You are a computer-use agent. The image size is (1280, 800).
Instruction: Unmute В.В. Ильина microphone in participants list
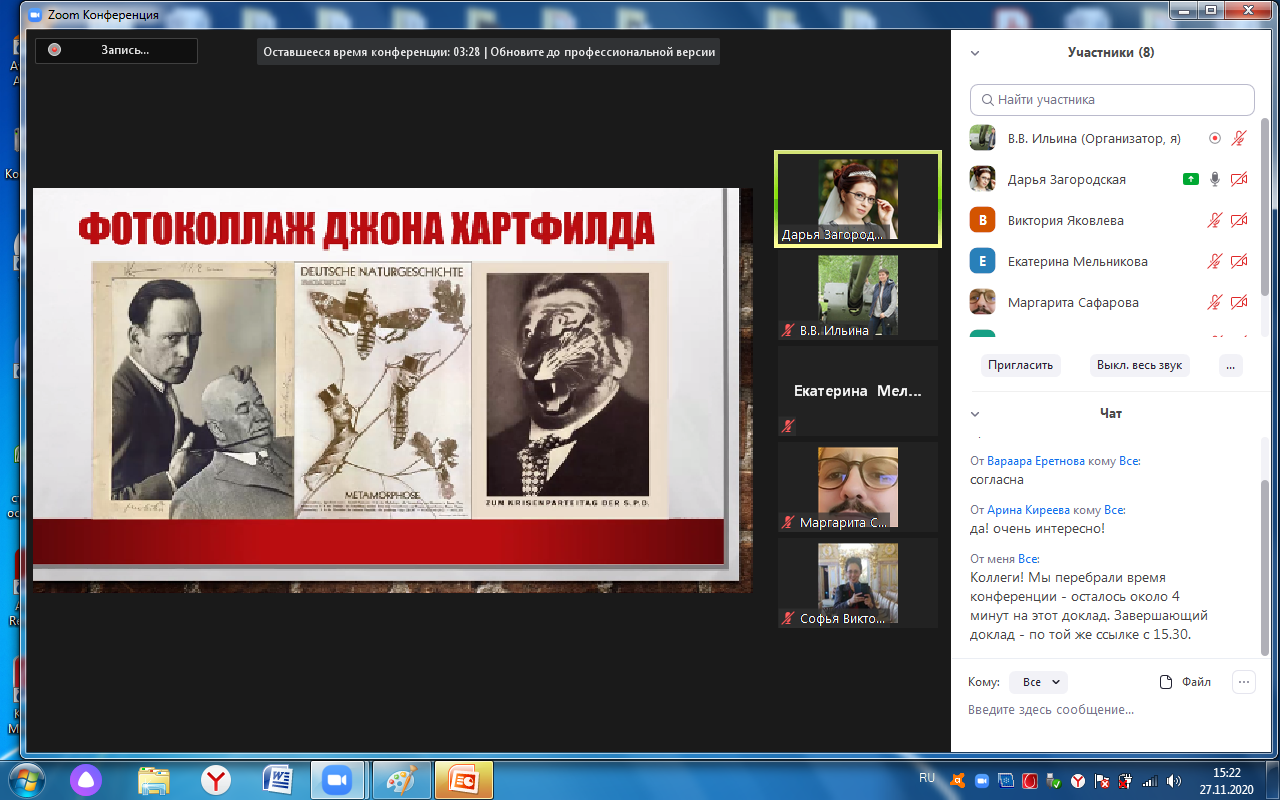(1239, 139)
